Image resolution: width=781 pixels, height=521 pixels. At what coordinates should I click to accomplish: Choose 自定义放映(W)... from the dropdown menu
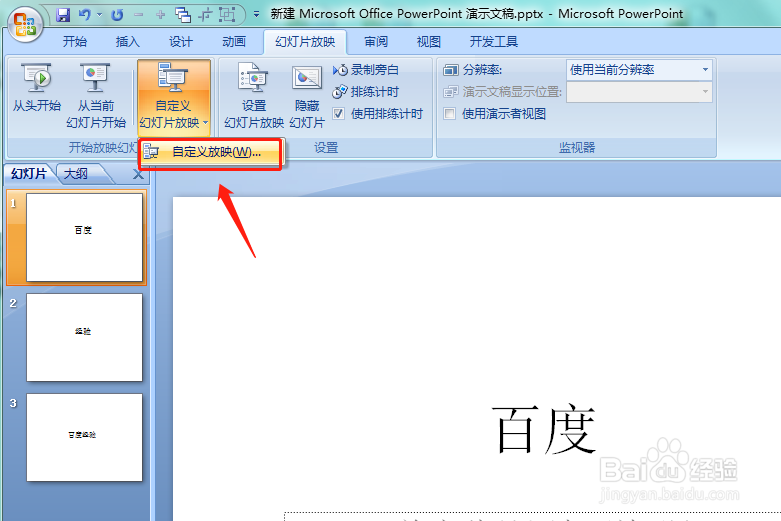coord(210,152)
